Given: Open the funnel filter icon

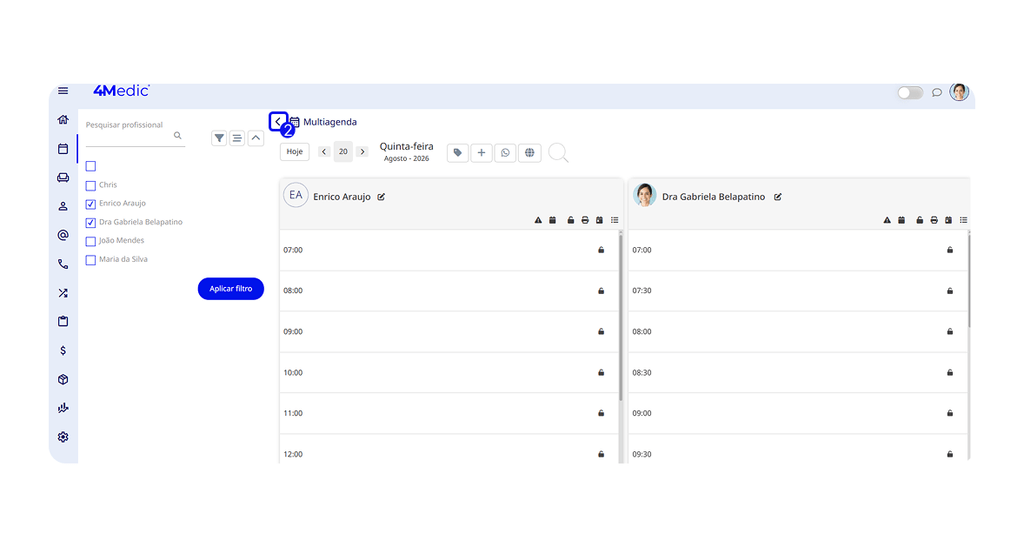Looking at the screenshot, I should tap(219, 138).
